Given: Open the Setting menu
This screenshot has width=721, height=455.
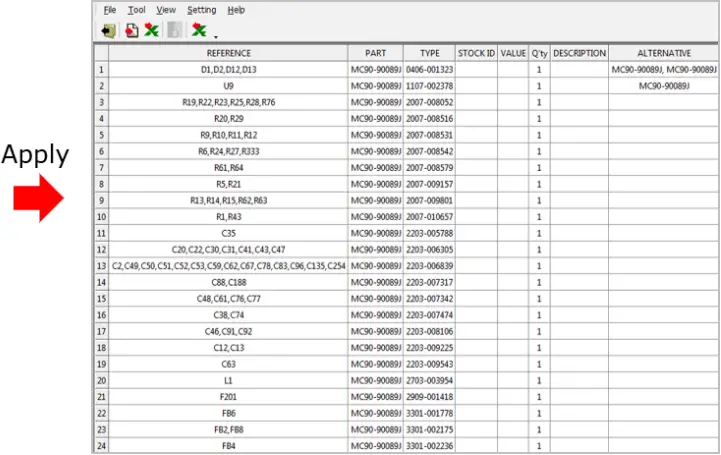Looking at the screenshot, I should tap(201, 10).
